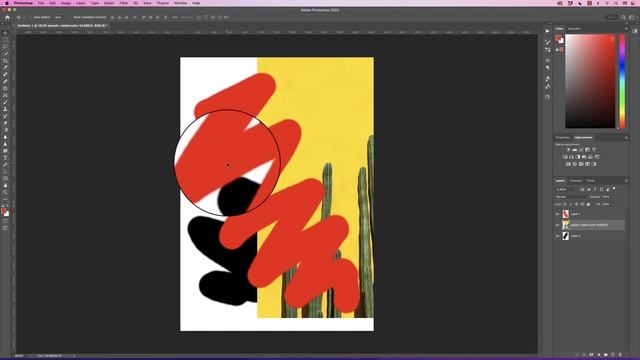Create a new layer with the plus icon
The image size is (640, 360).
[x=613, y=355]
